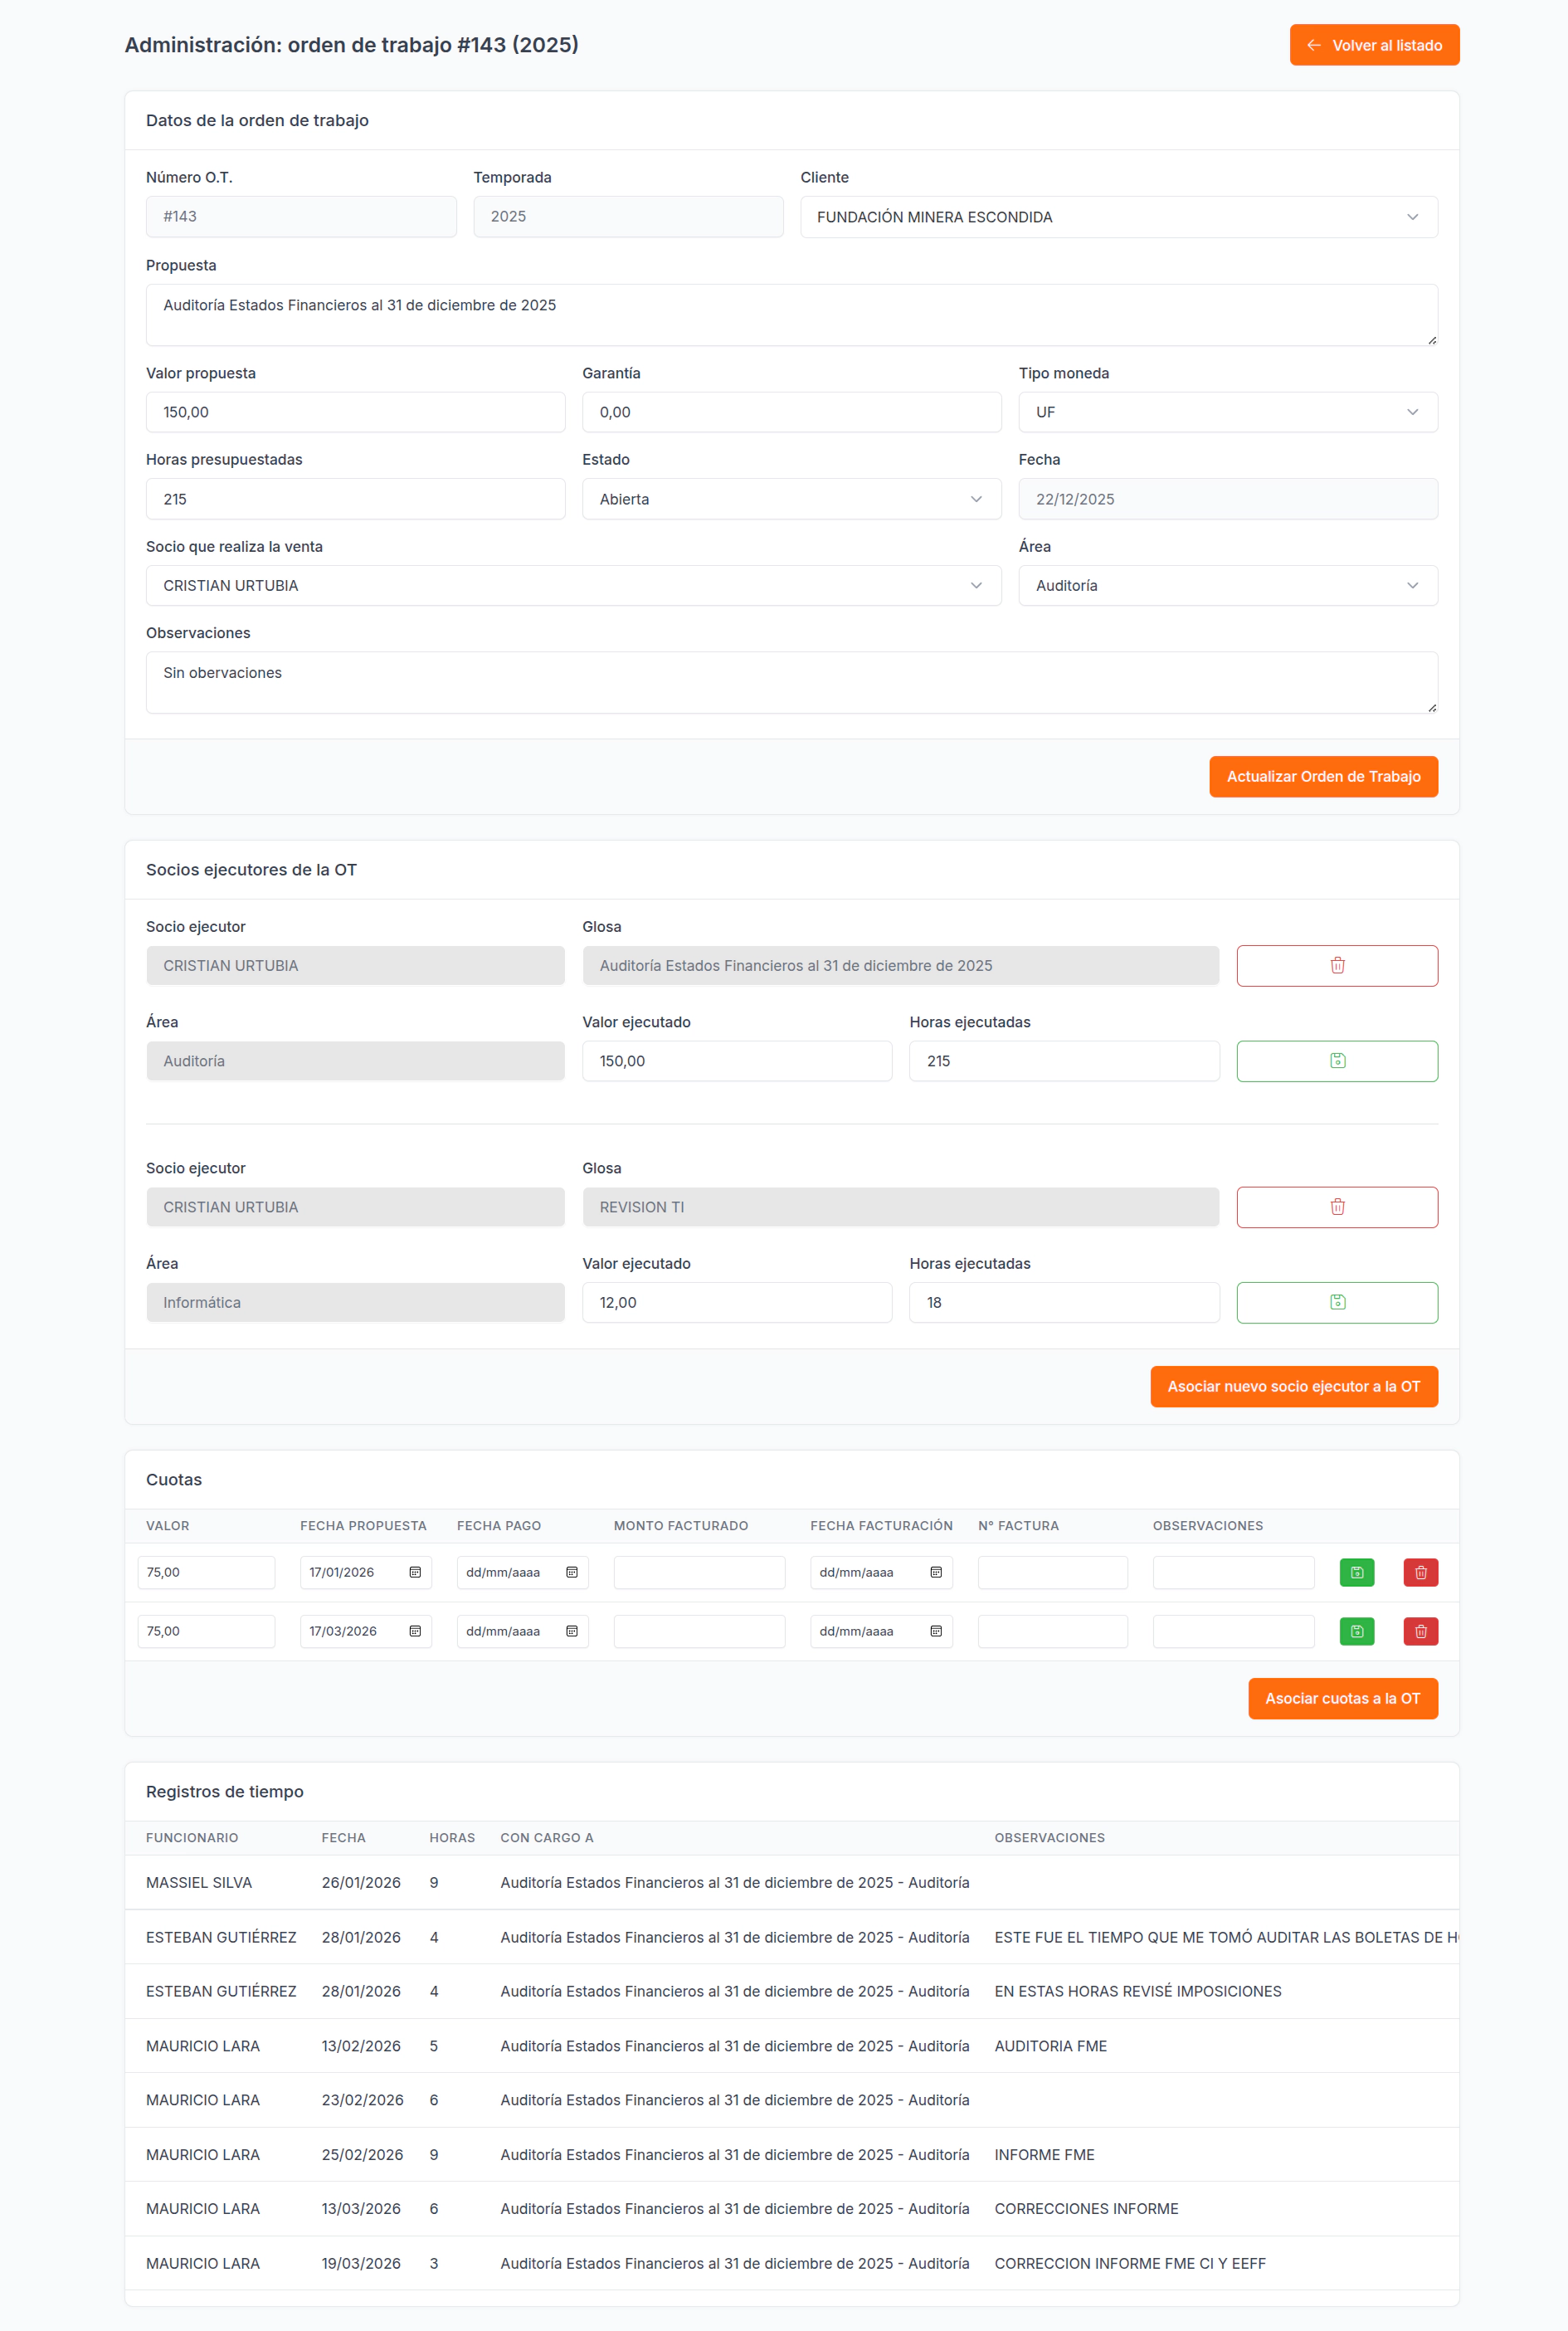Open fecha facturación calendar in 17/03/2026 row
The width and height of the screenshot is (1568, 2331).
(936, 1630)
